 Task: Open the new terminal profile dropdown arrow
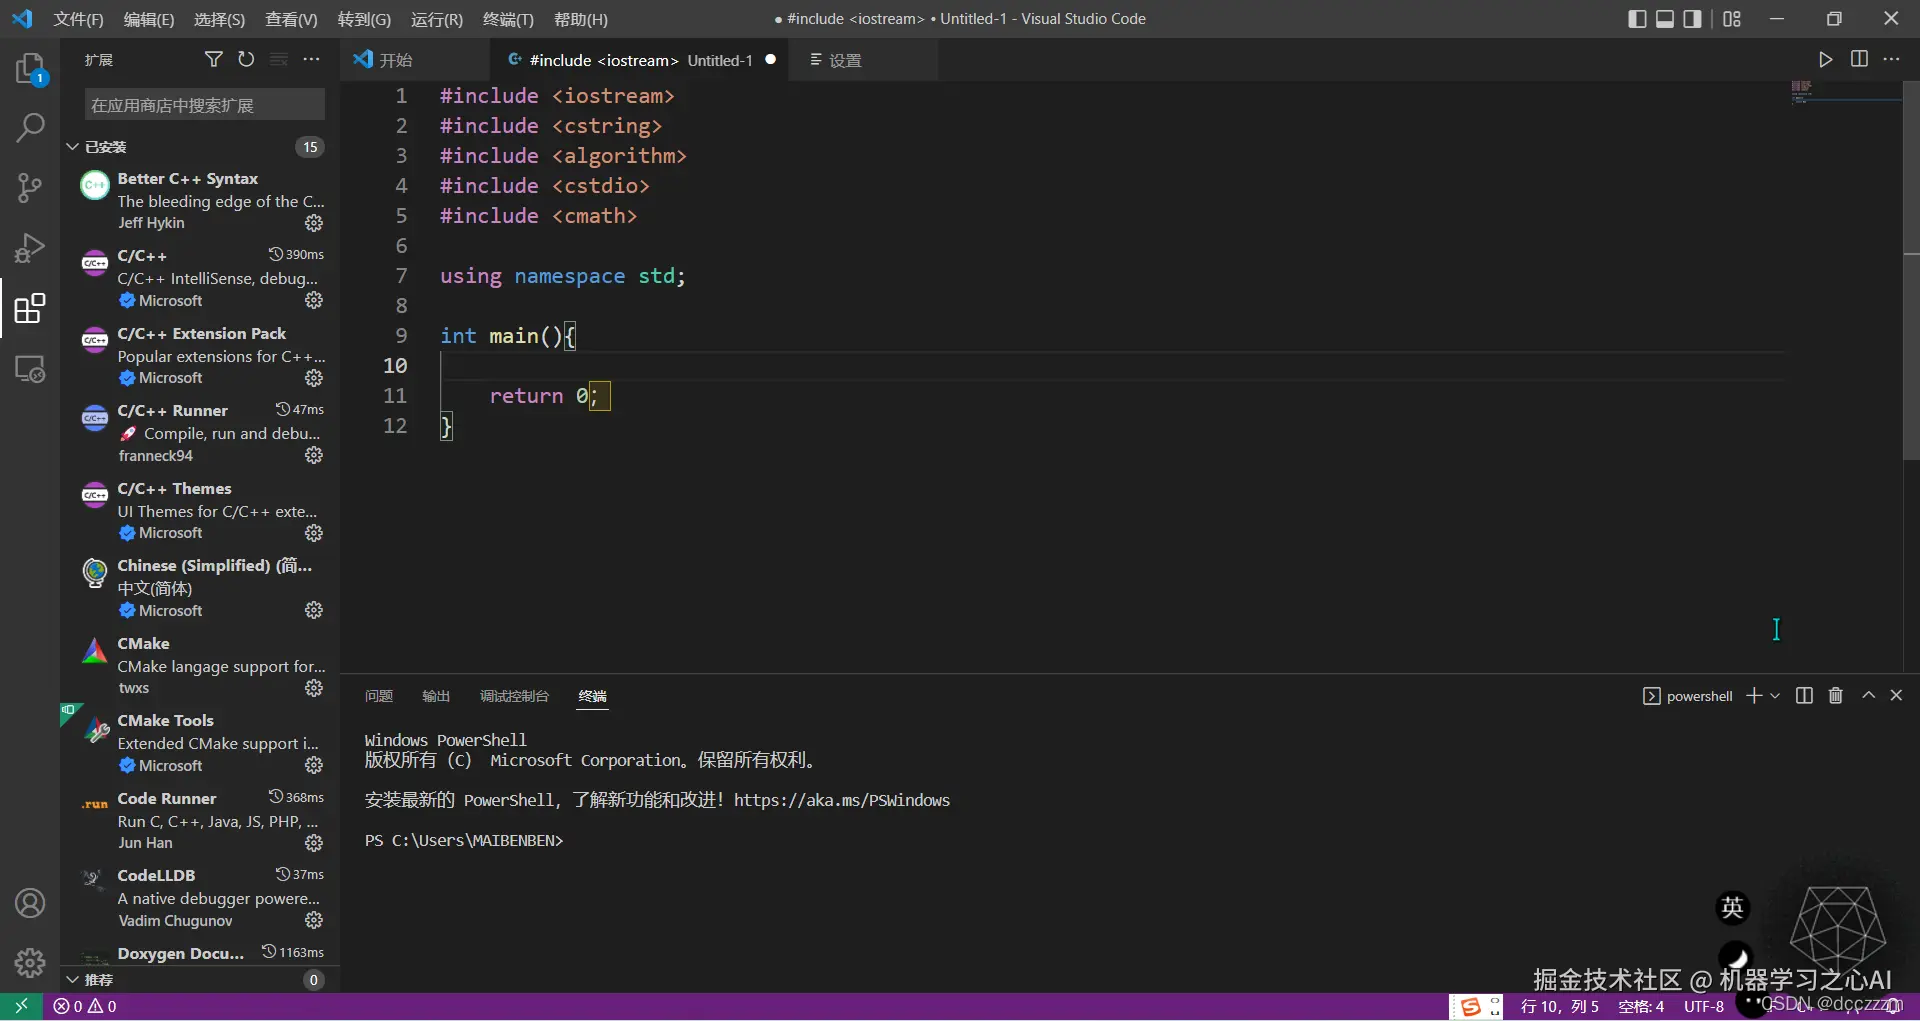tap(1775, 696)
